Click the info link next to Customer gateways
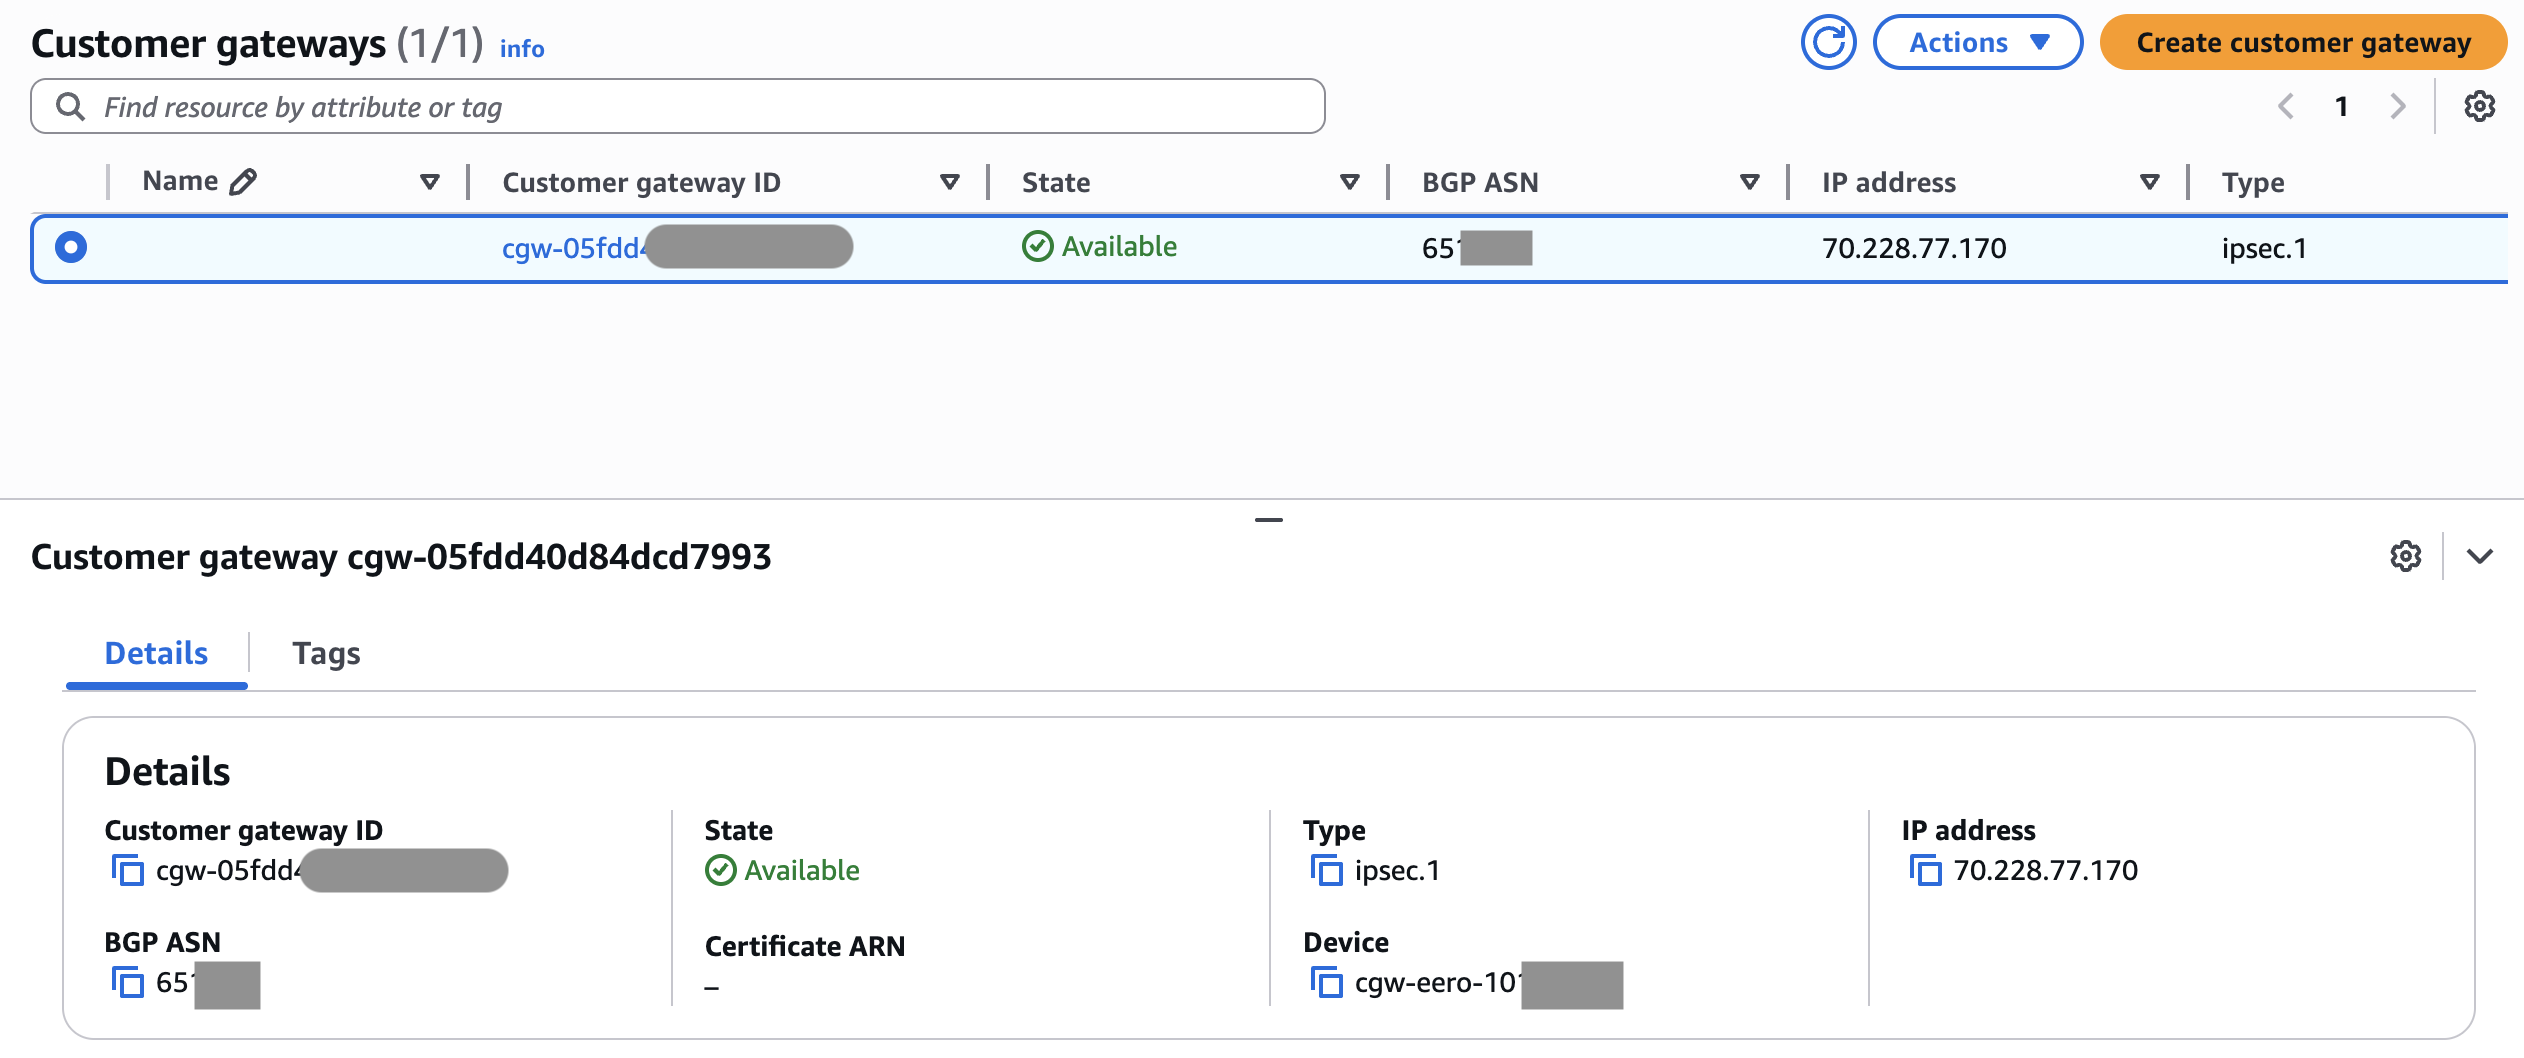Screen dimensions: 2524x1058 tap(521, 48)
